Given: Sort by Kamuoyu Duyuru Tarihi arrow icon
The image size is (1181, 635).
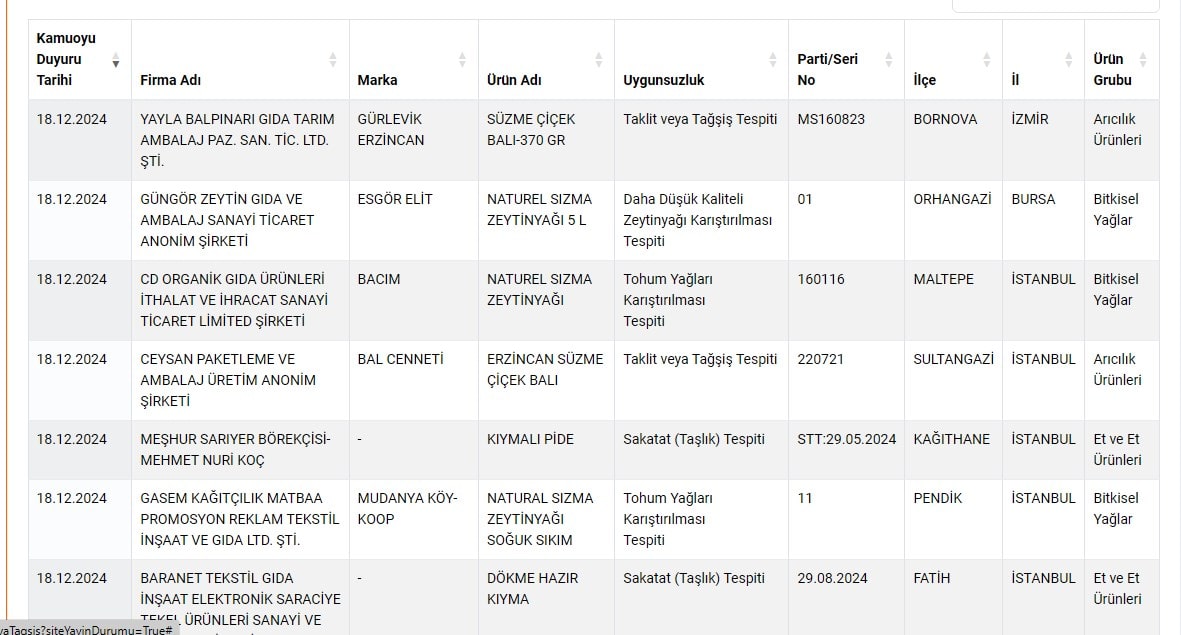Looking at the screenshot, I should (x=116, y=59).
